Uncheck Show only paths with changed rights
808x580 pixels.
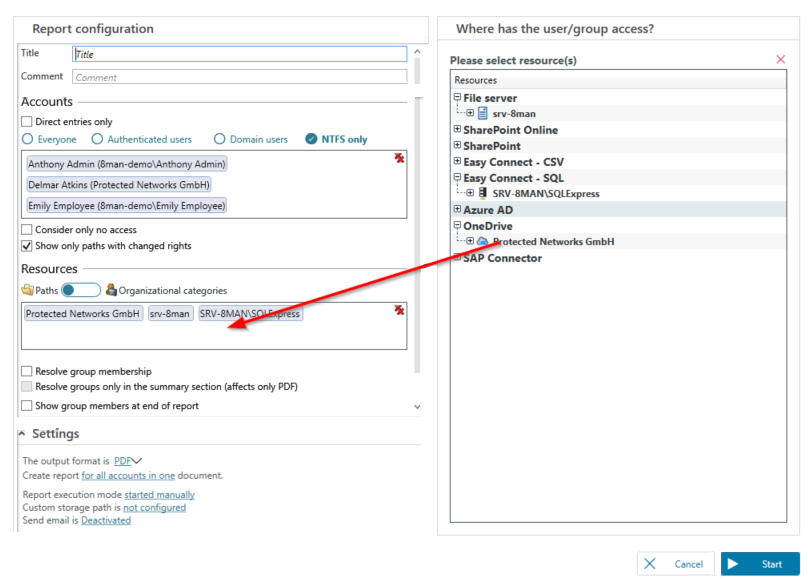tap(27, 246)
